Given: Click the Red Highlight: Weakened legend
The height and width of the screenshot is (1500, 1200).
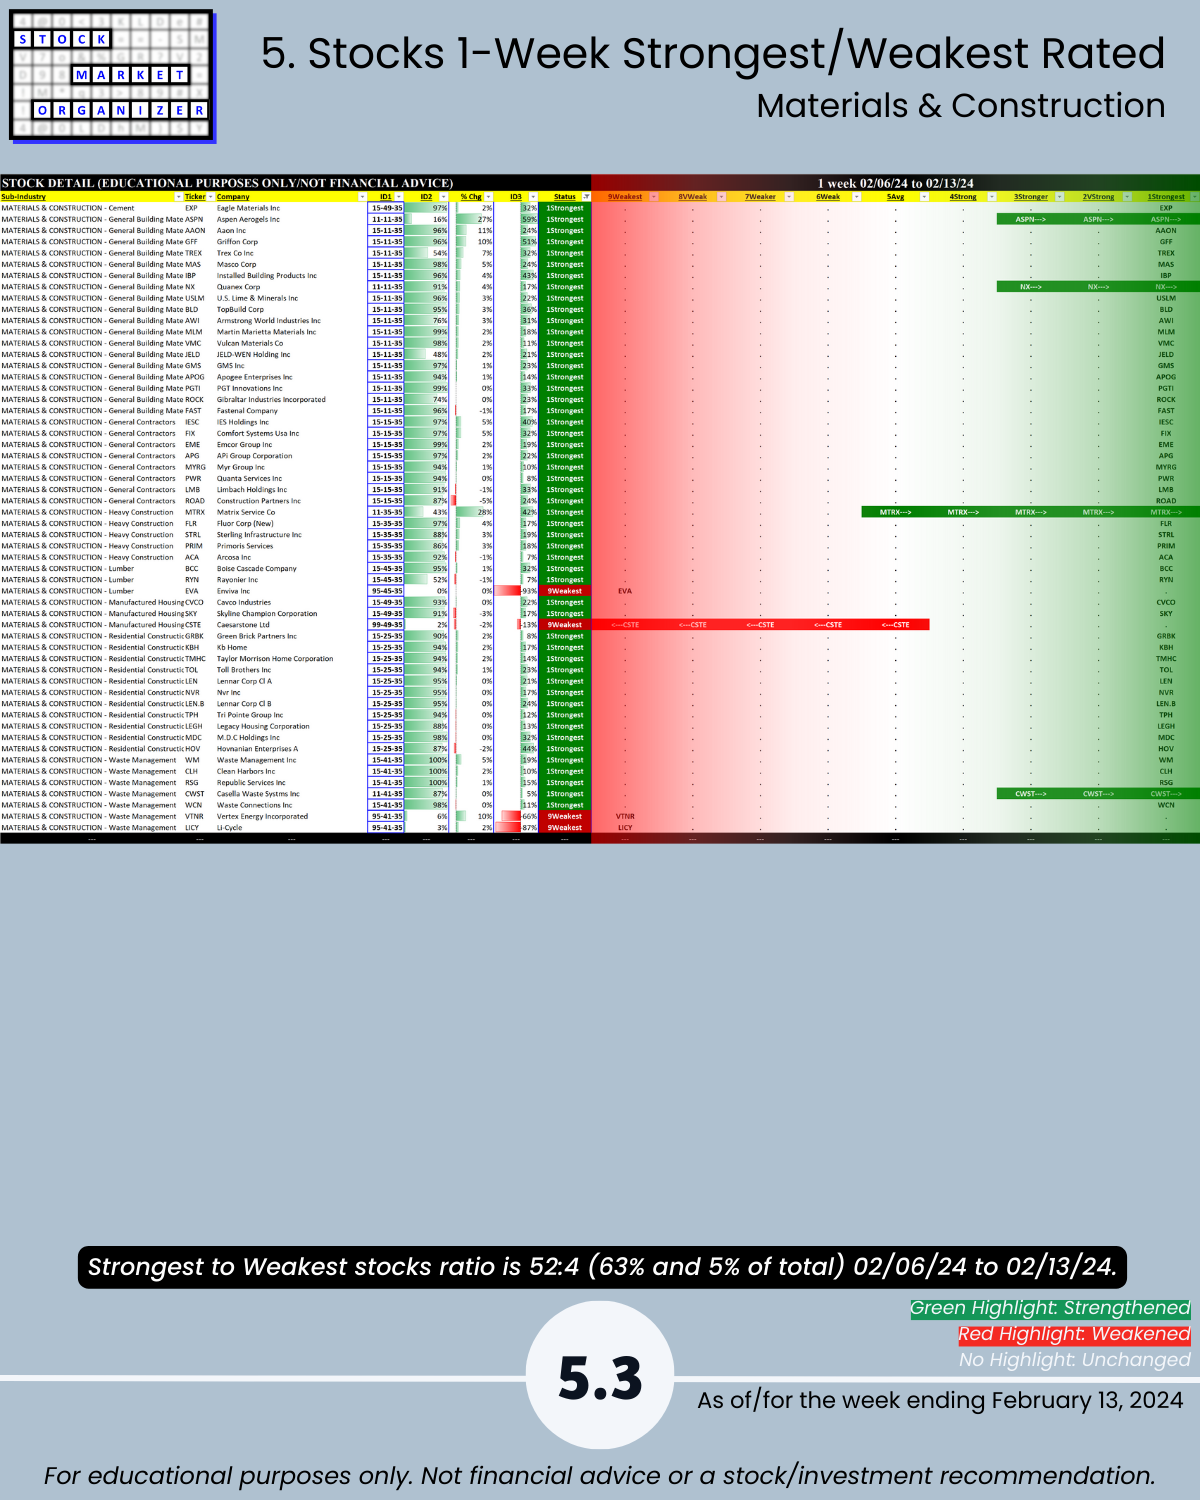Looking at the screenshot, I should click(x=1074, y=1334).
